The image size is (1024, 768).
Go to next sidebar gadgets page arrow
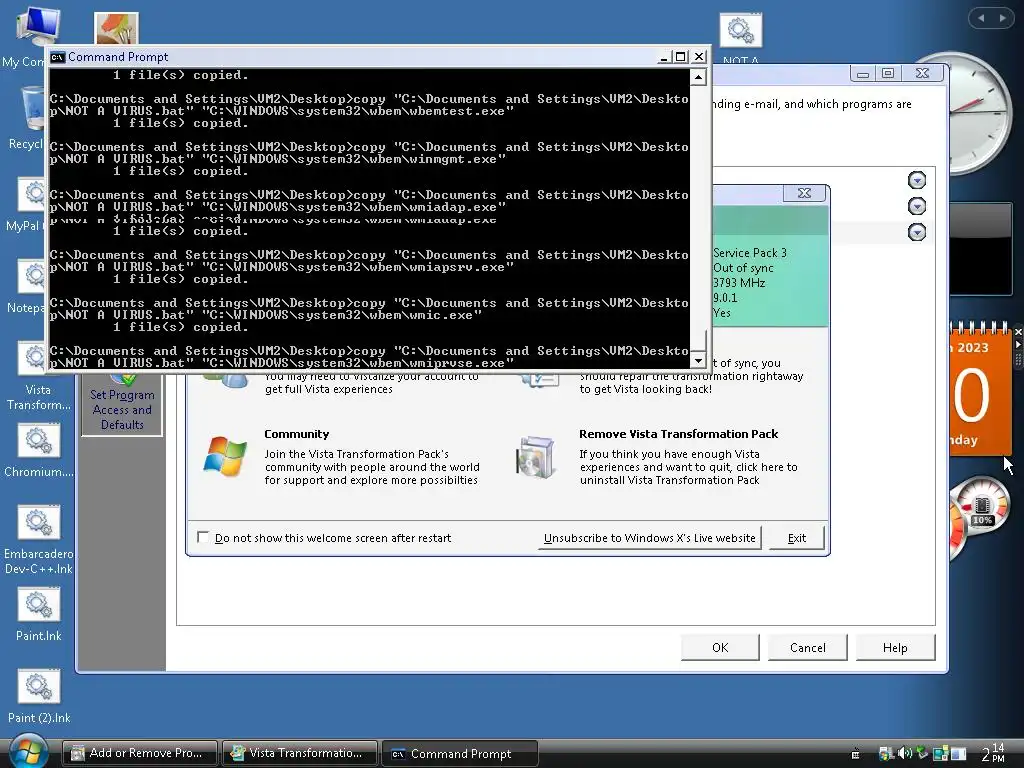[x=1002, y=18]
